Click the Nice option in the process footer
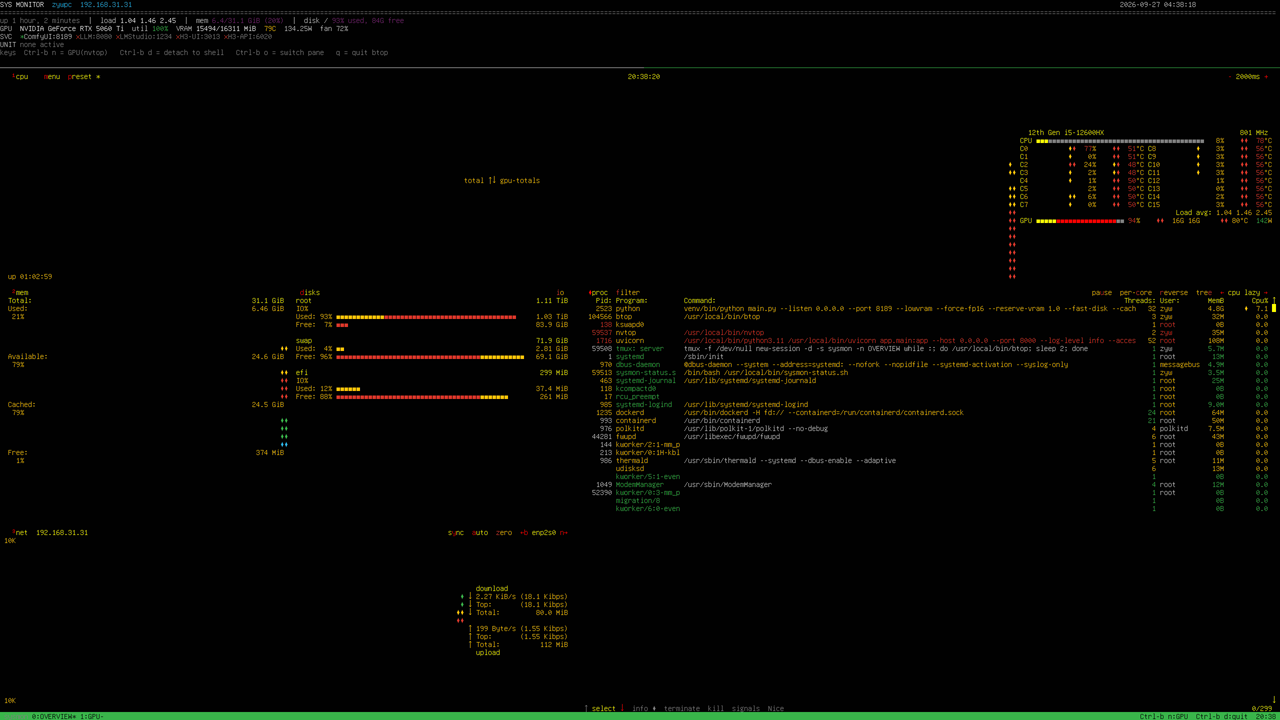Screen dimensions: 1280x720 [776, 709]
